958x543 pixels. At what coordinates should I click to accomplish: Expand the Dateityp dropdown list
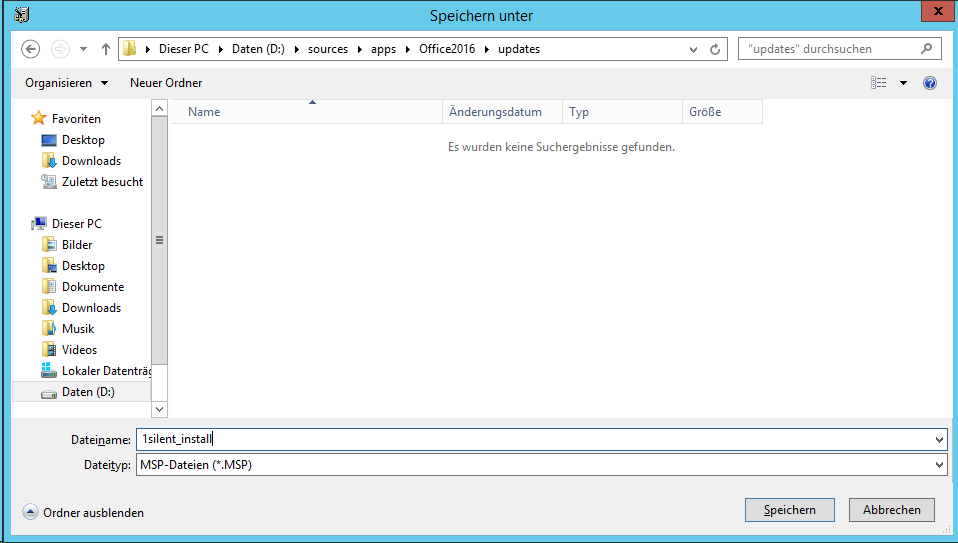coord(938,465)
